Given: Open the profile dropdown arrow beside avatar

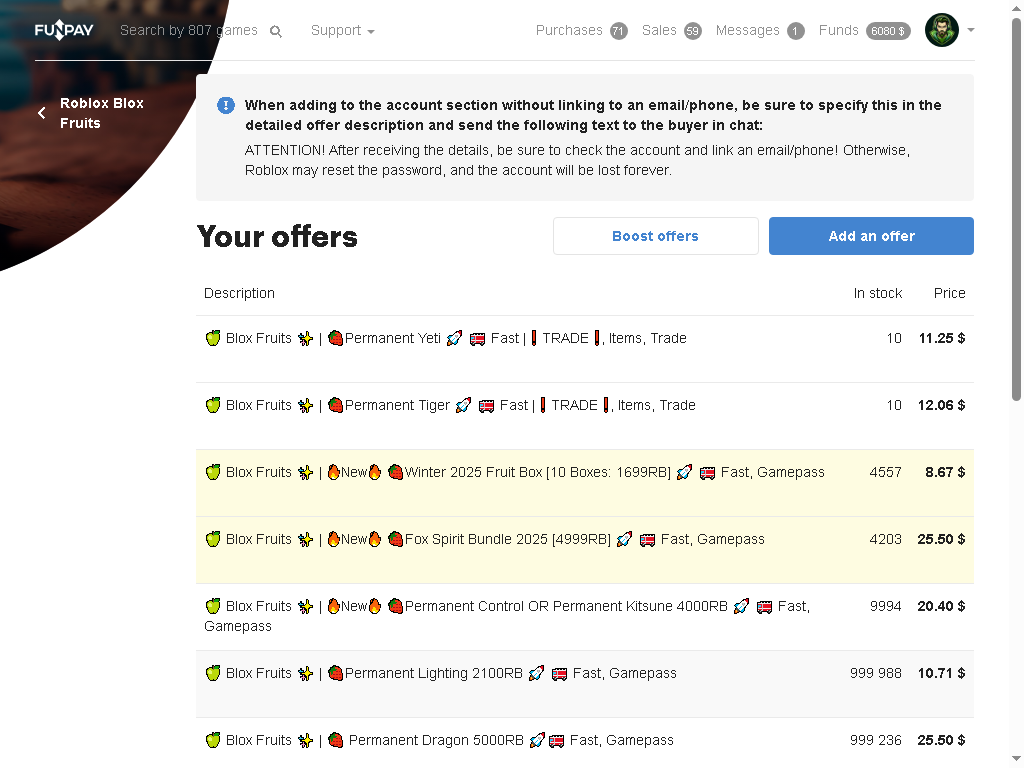Looking at the screenshot, I should [971, 30].
